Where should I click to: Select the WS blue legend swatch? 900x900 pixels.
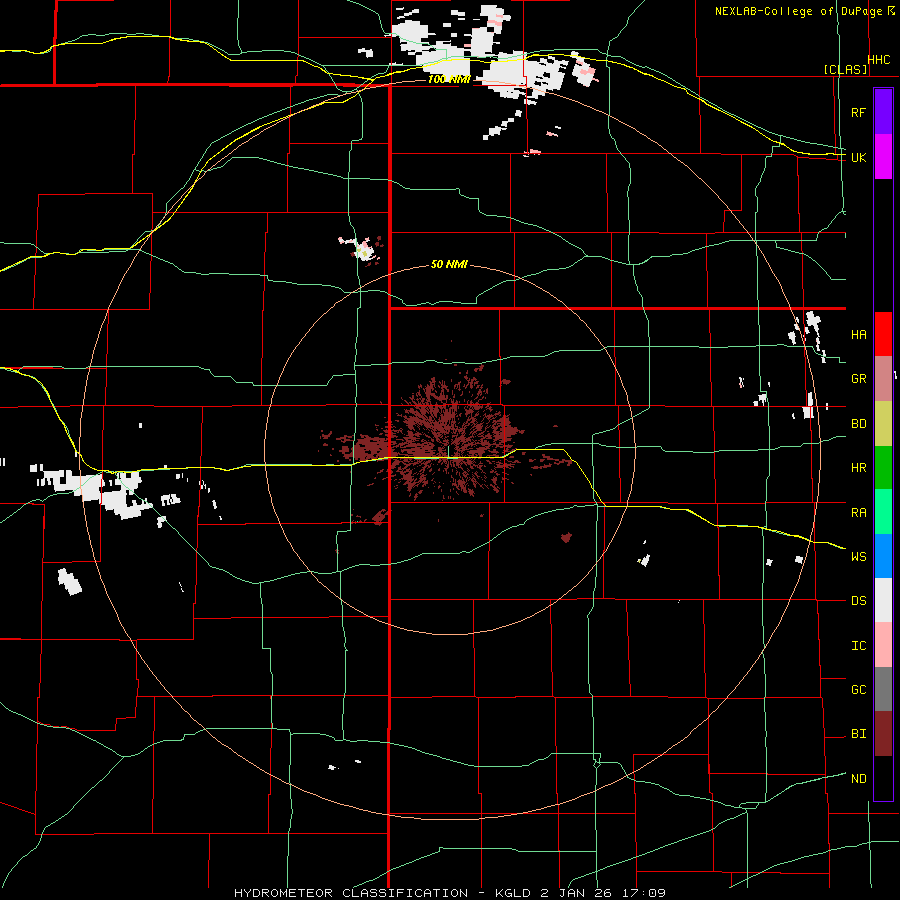click(x=883, y=556)
